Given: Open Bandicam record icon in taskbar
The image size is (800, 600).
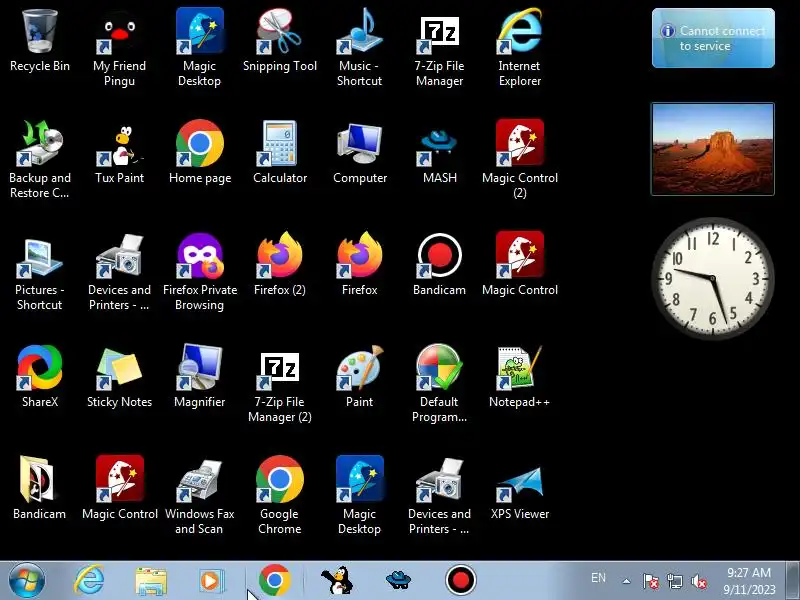Looking at the screenshot, I should click(461, 581).
